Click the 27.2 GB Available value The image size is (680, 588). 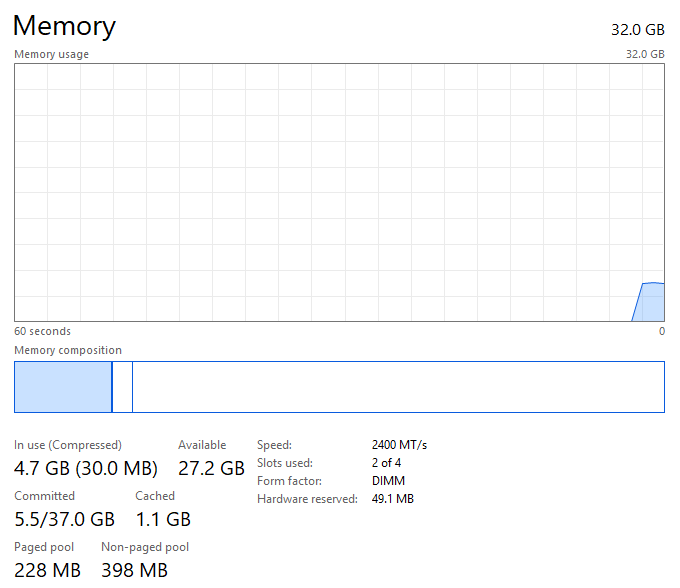211,468
